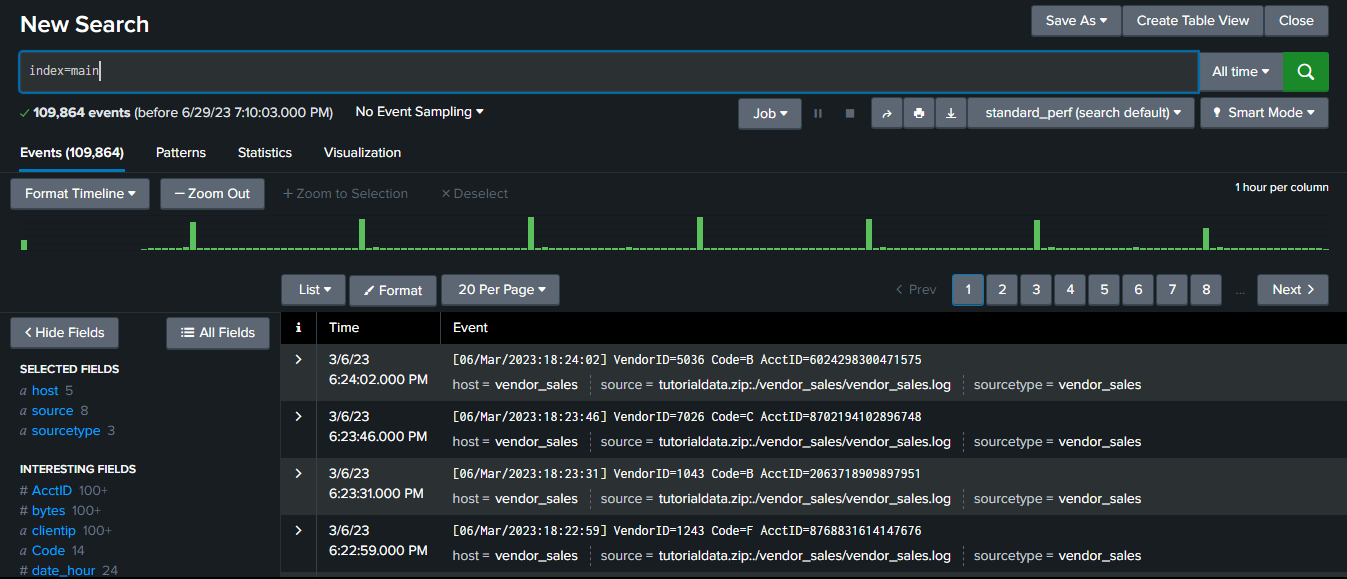
Task: Open the event info column header icon
Action: tap(298, 327)
